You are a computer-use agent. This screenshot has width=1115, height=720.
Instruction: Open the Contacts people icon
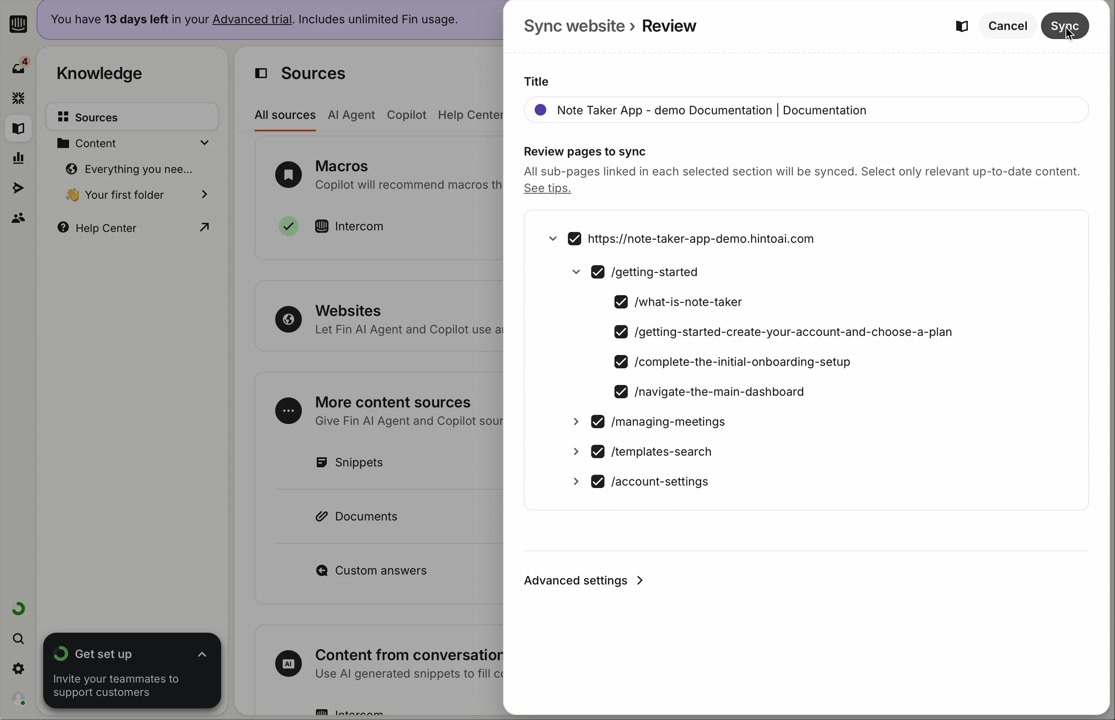18,218
